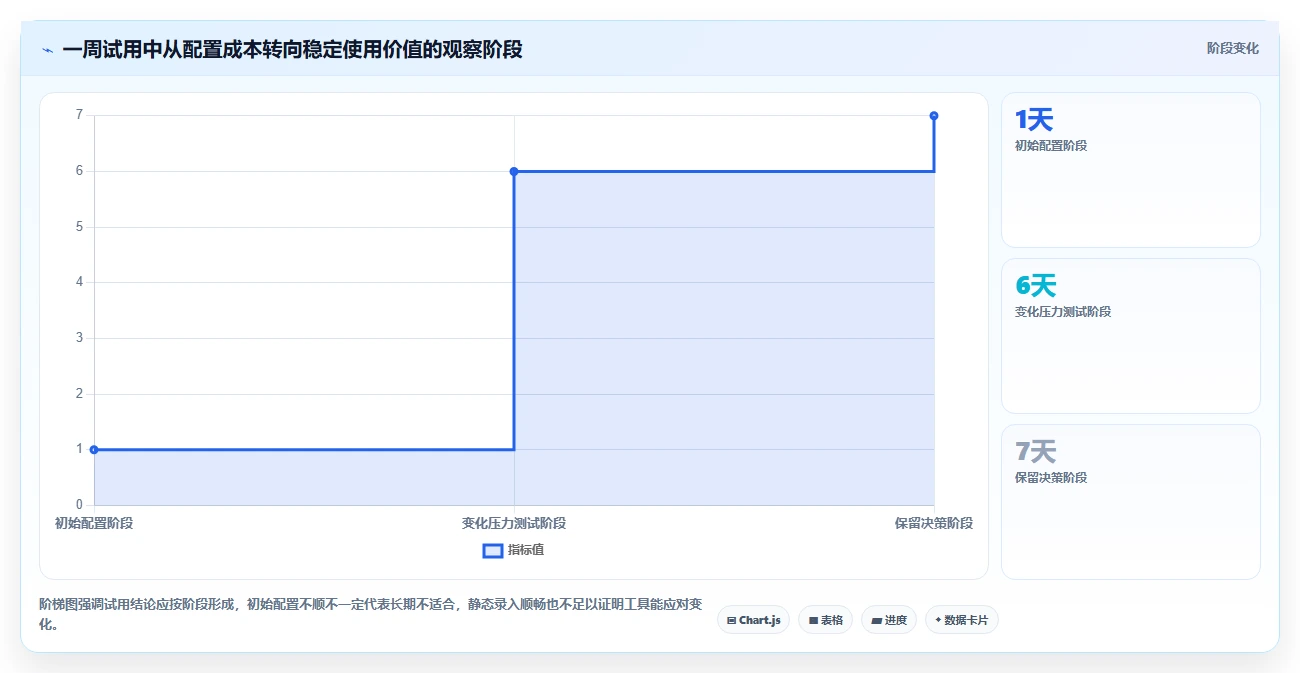Open the 6天 变化压力测试阶段 card

(x=1130, y=336)
